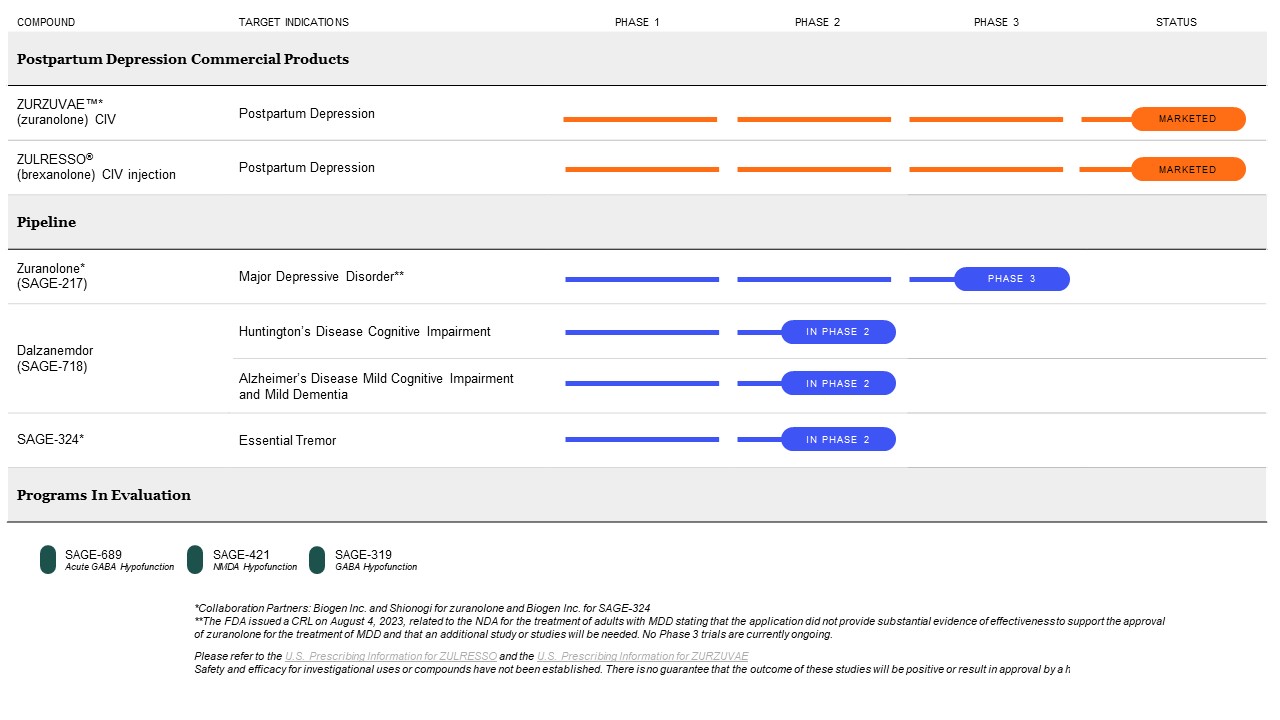Screen dimensions: 1280x720
Task: Click the ZURZUVAE Marketed status badge
Action: (x=1188, y=119)
